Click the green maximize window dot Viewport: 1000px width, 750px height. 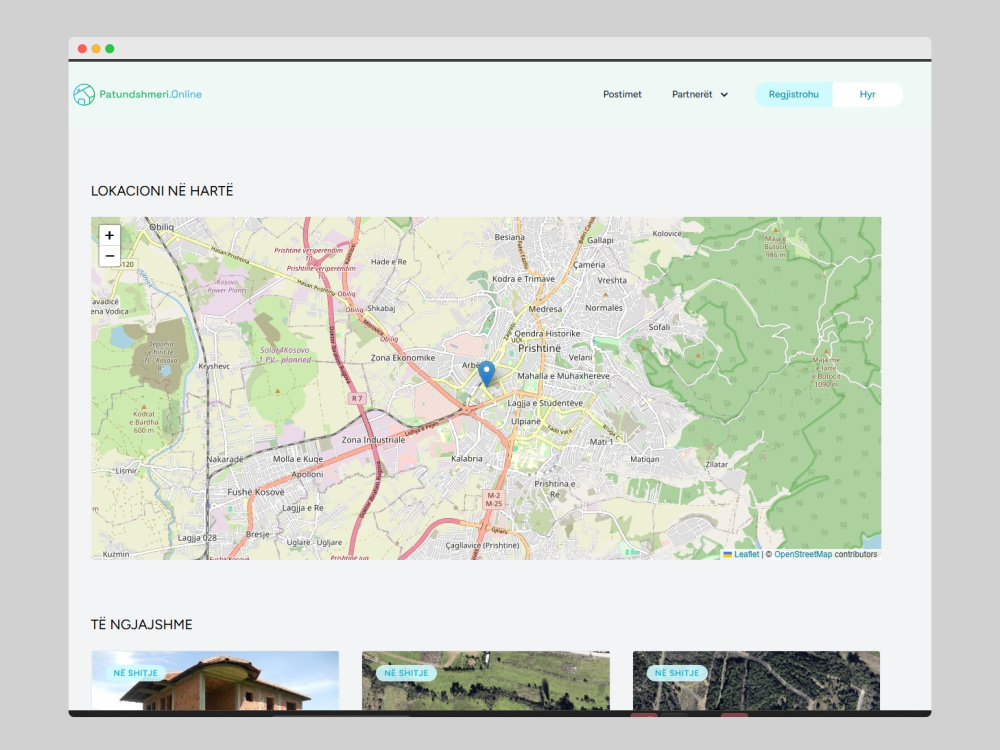coord(110,48)
